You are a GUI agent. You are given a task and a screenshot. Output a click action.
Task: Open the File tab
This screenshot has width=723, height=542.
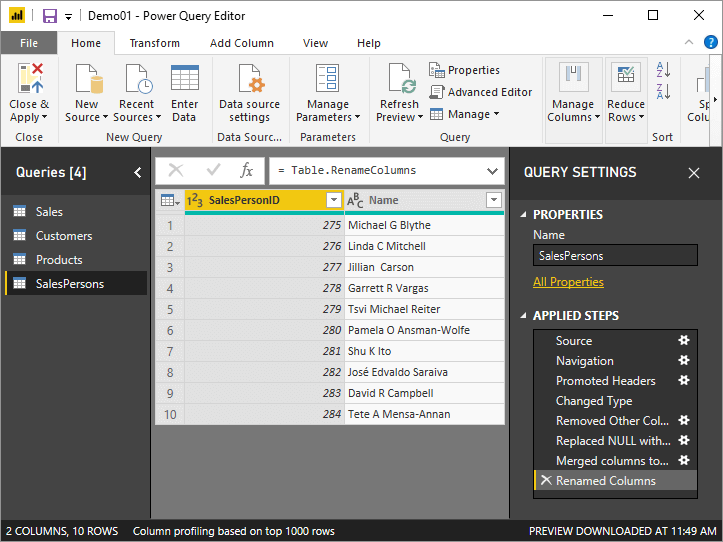pos(29,43)
